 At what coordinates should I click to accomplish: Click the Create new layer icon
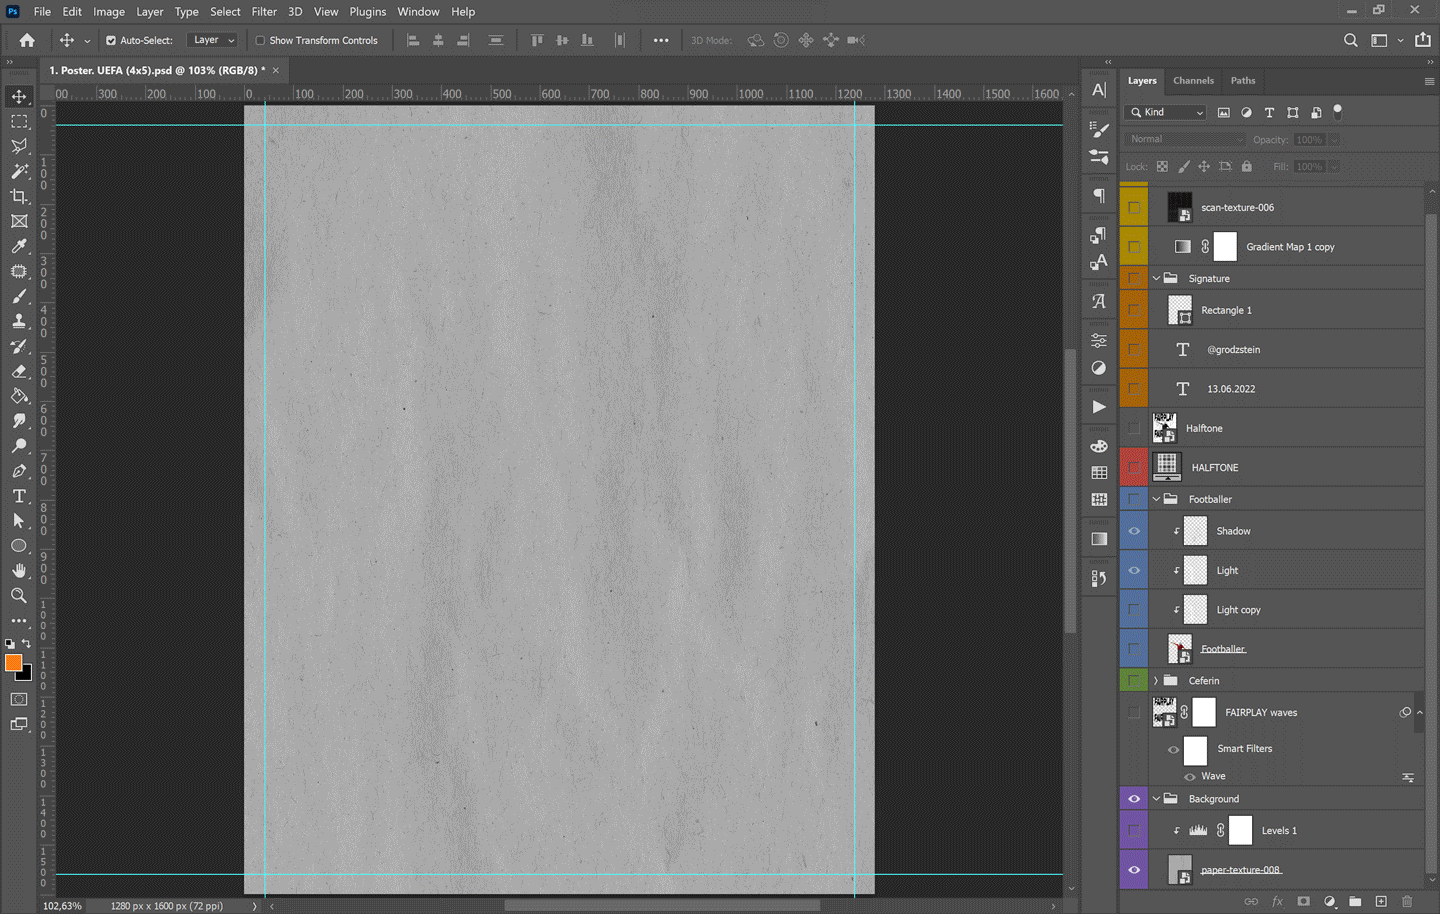click(x=1381, y=901)
